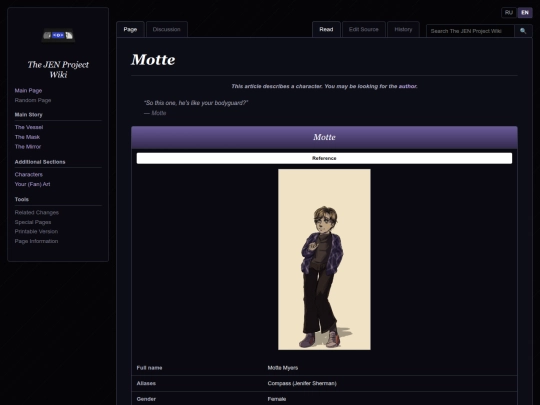Switch language to RU
The height and width of the screenshot is (405, 540).
click(509, 13)
